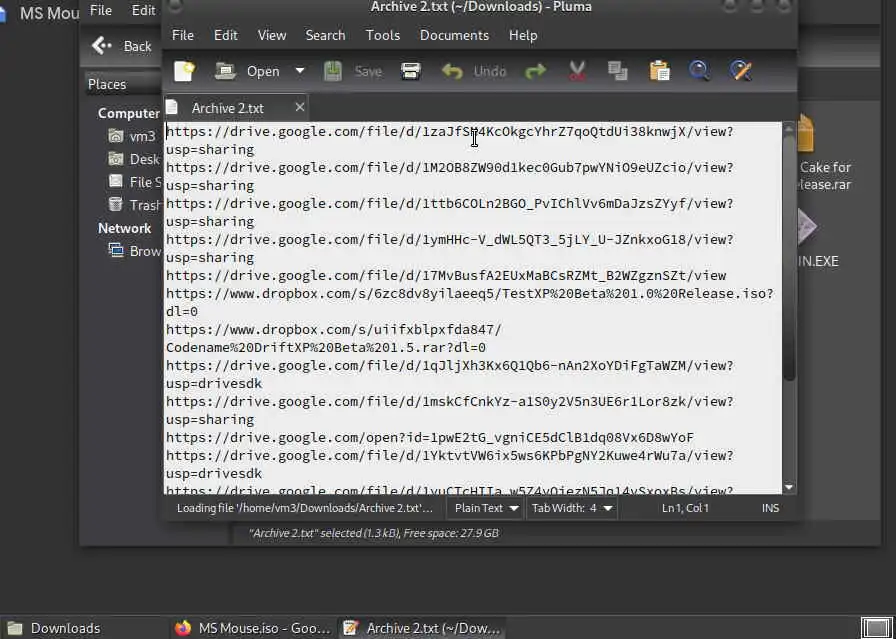Open Pluma Tools menu
This screenshot has height=639, width=896.
(x=383, y=35)
